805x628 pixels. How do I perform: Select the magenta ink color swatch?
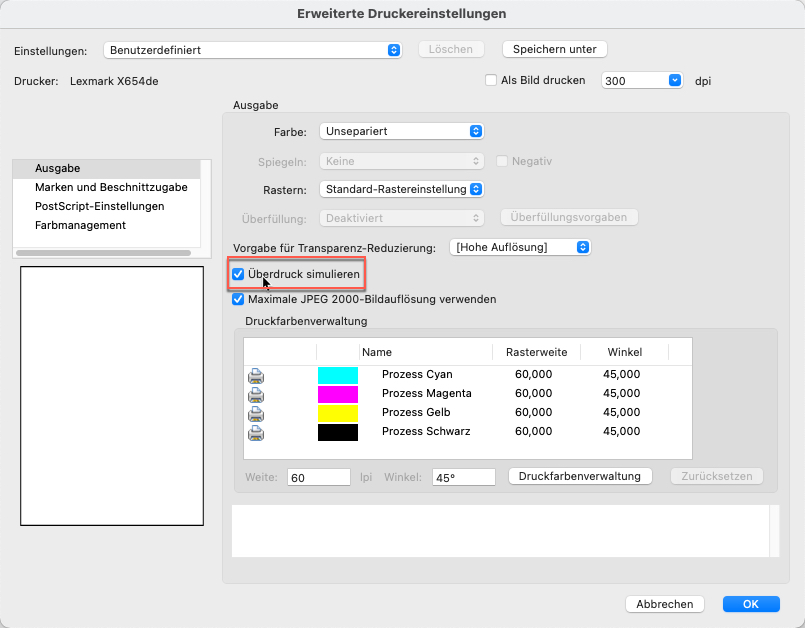337,394
